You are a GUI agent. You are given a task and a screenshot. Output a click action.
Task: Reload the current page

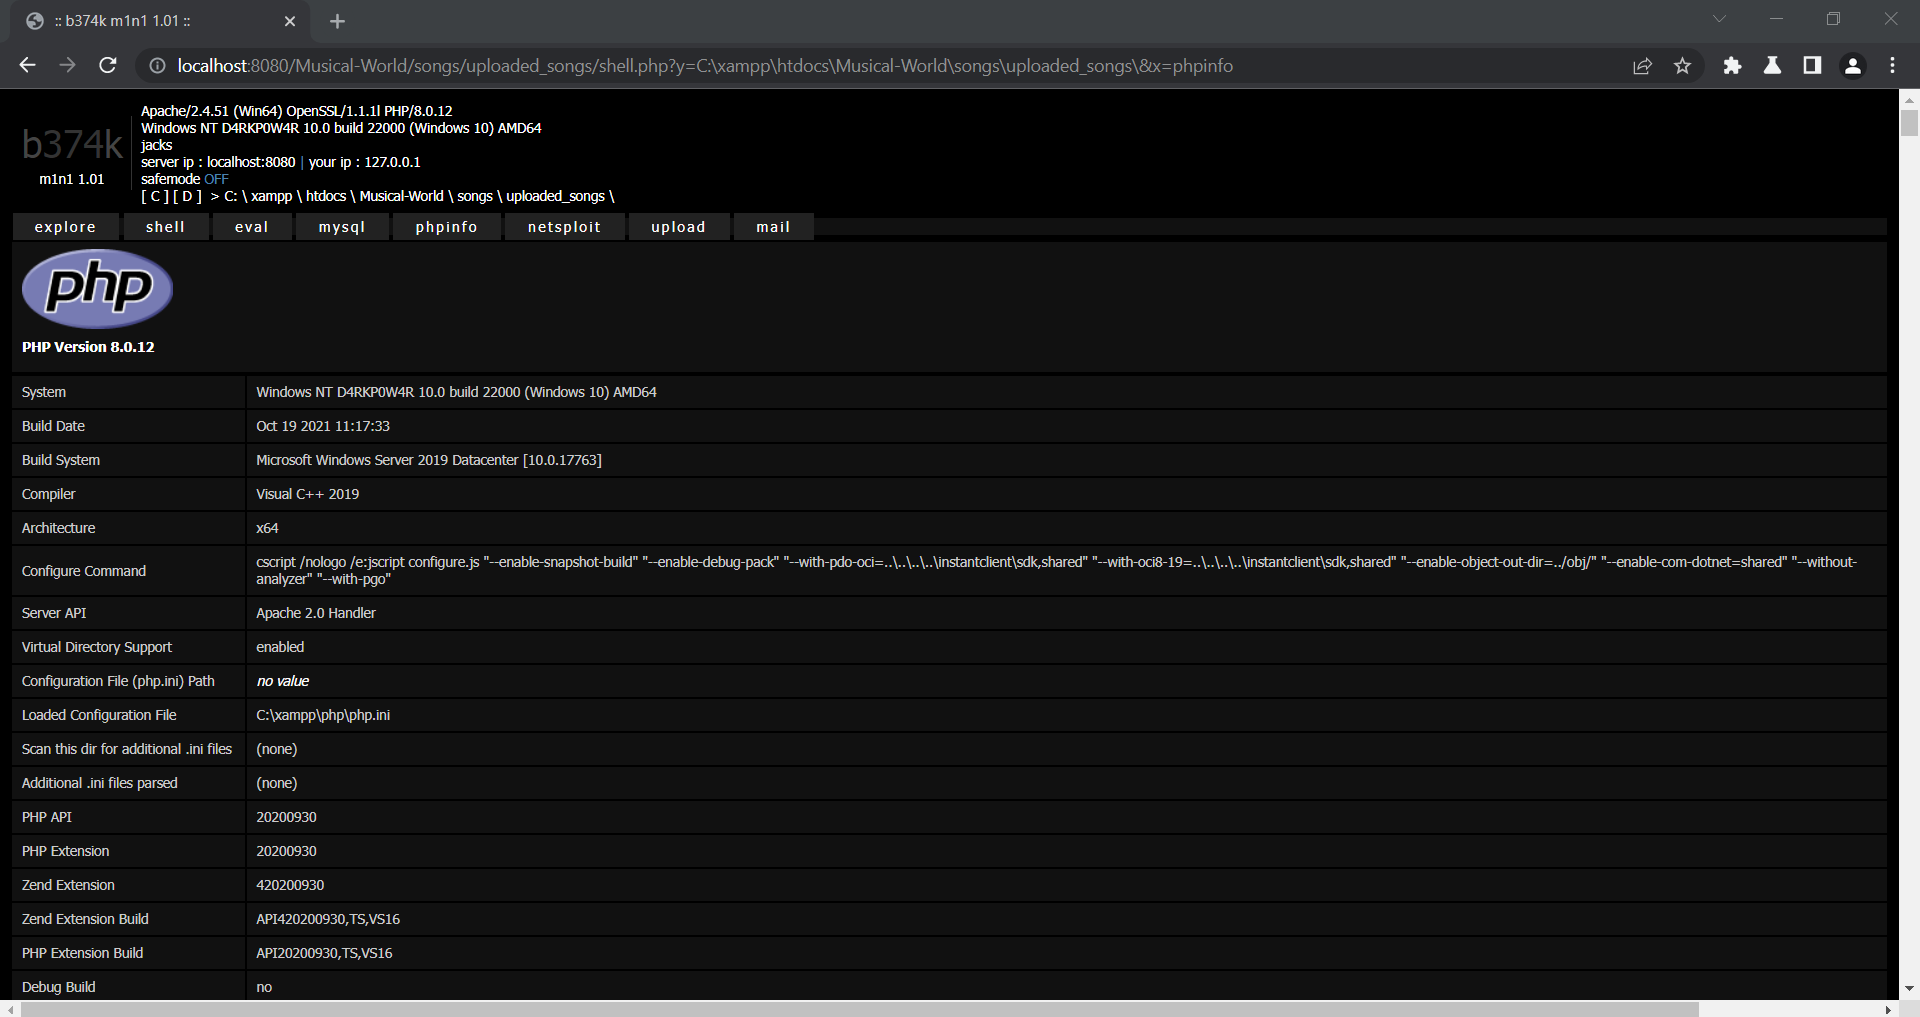108,65
